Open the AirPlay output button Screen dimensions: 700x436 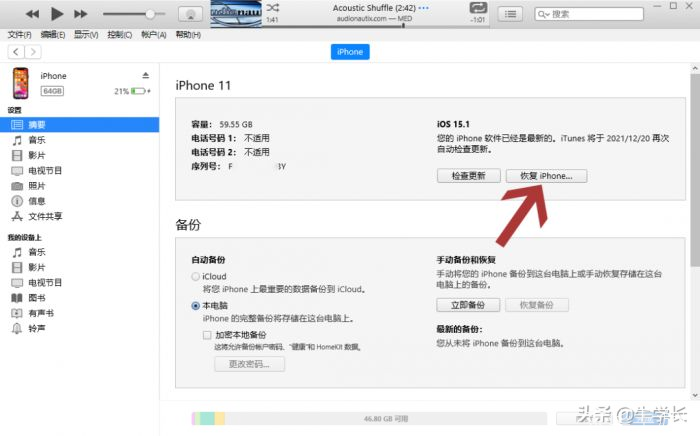(190, 14)
